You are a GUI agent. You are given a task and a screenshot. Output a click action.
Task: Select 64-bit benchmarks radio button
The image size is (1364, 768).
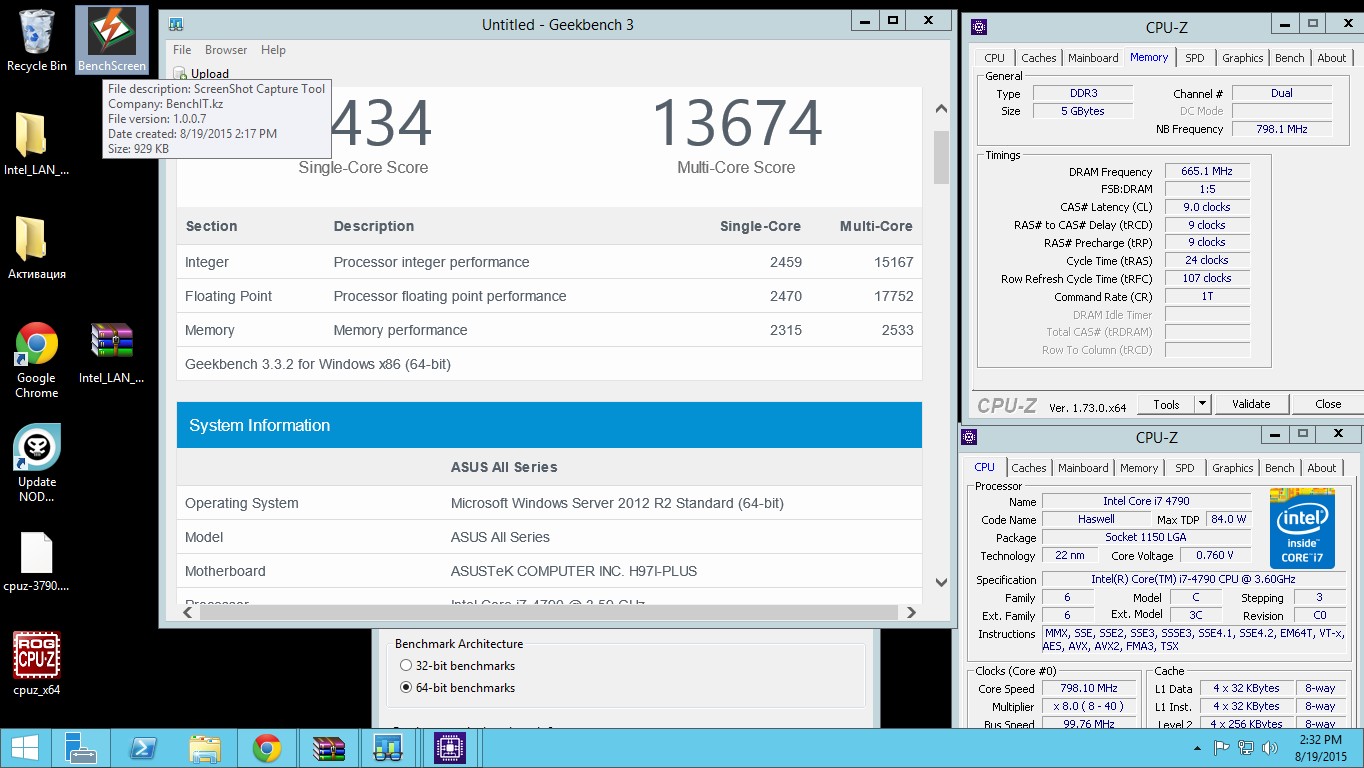406,688
